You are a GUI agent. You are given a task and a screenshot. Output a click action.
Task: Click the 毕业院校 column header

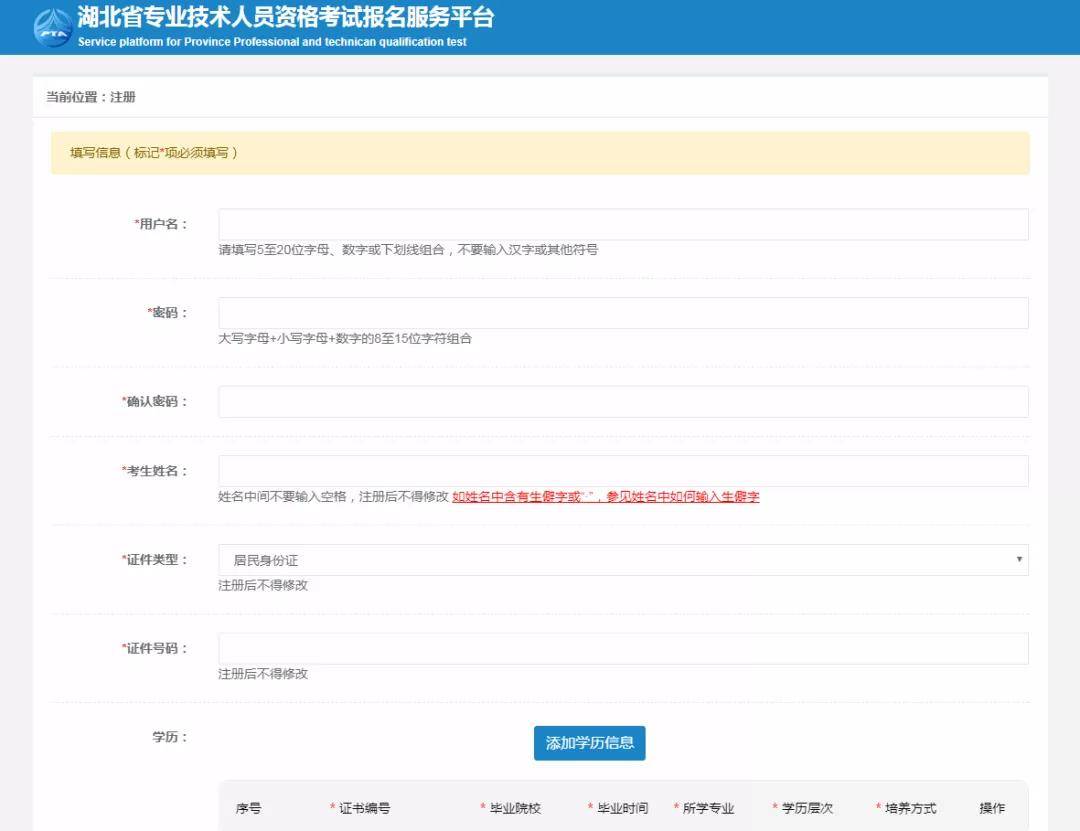(515, 808)
